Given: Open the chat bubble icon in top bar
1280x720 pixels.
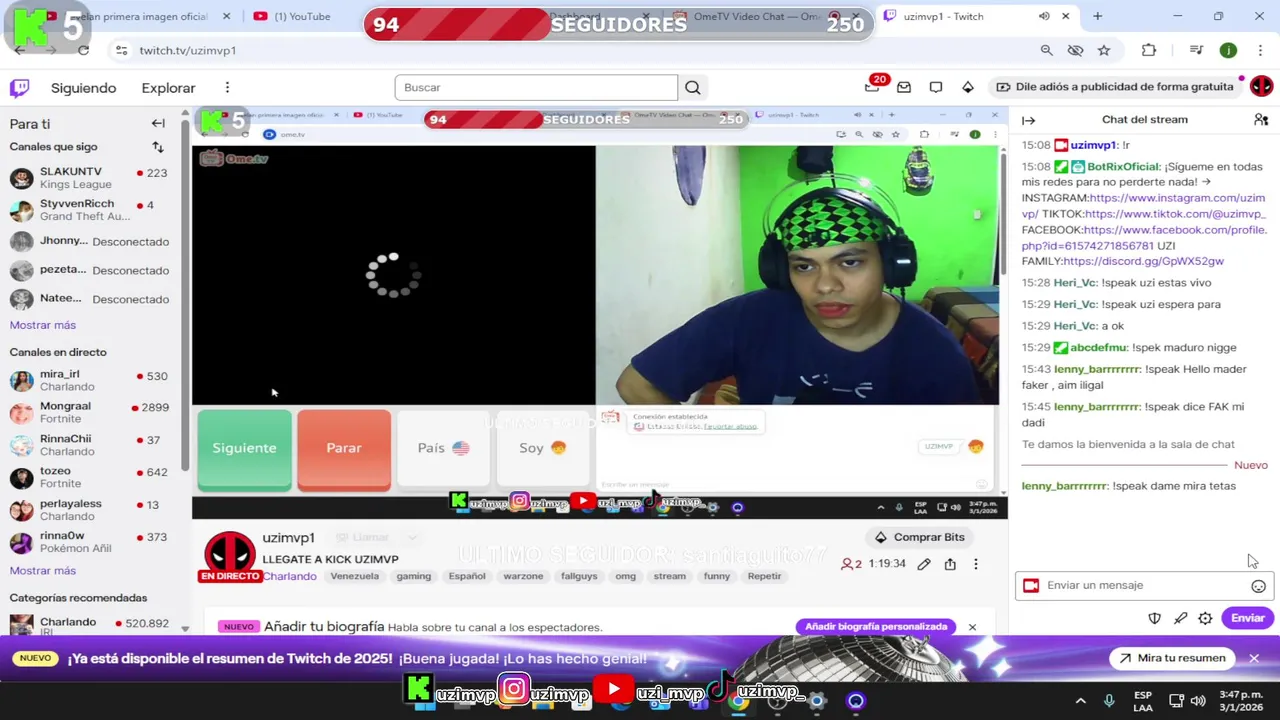Looking at the screenshot, I should (x=936, y=87).
